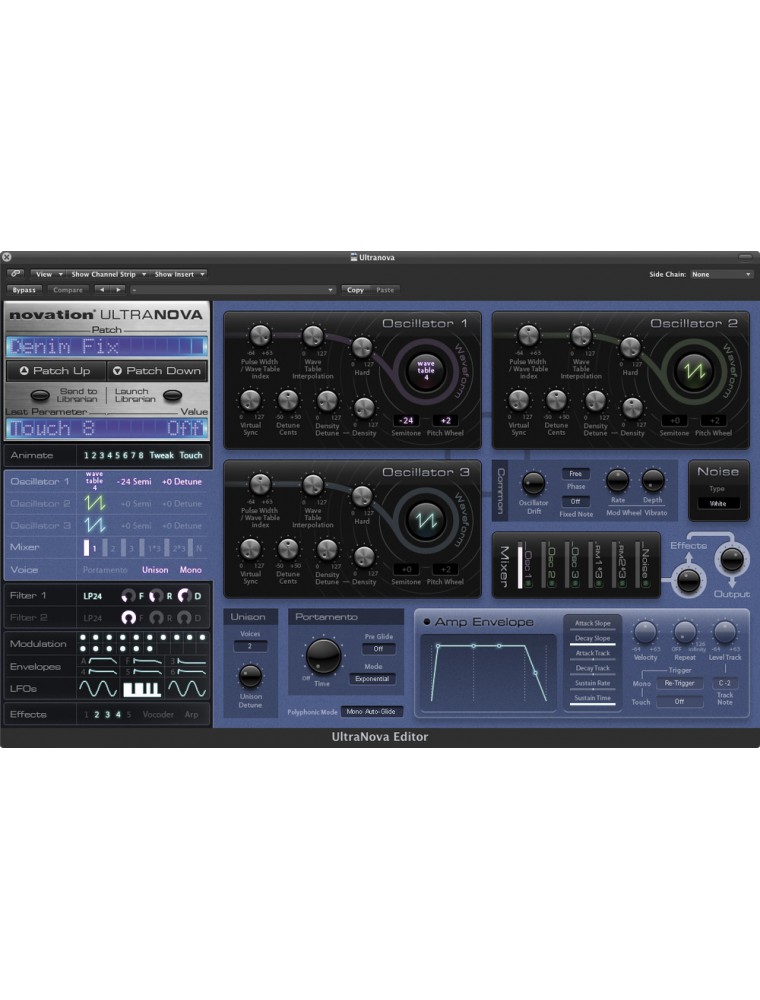Click the Patch Down button
This screenshot has height=1000, width=760.
point(157,371)
